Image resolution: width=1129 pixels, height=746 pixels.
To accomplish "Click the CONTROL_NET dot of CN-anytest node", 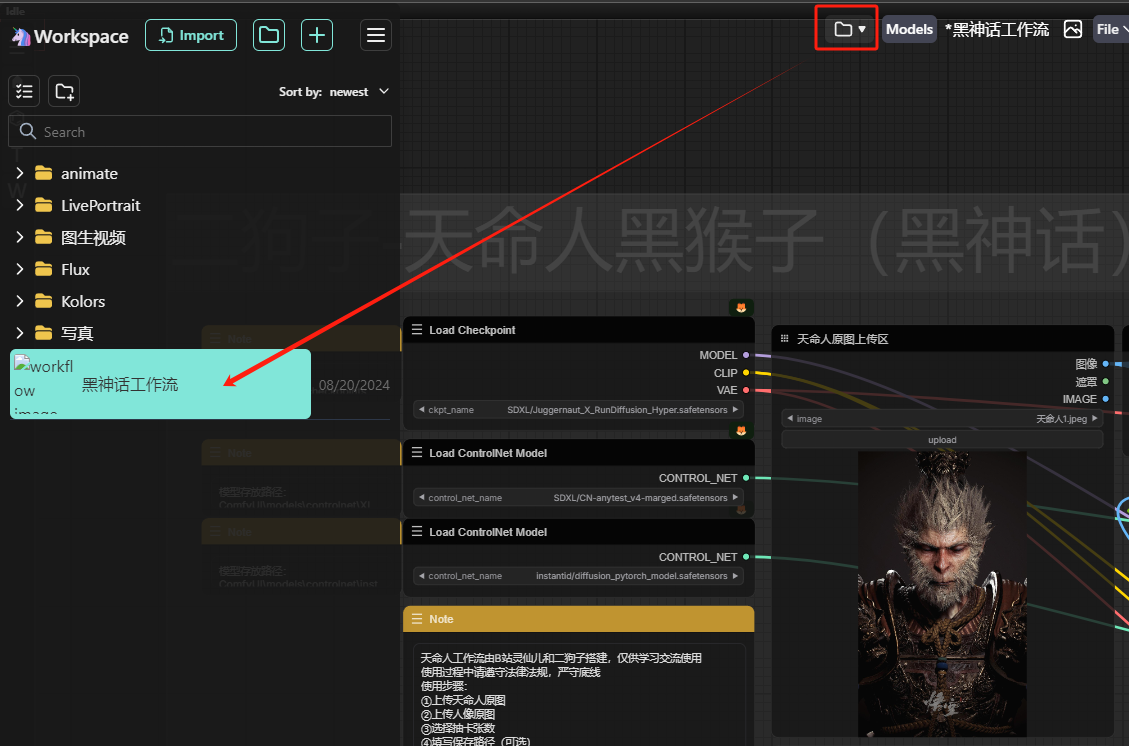I will 746,478.
